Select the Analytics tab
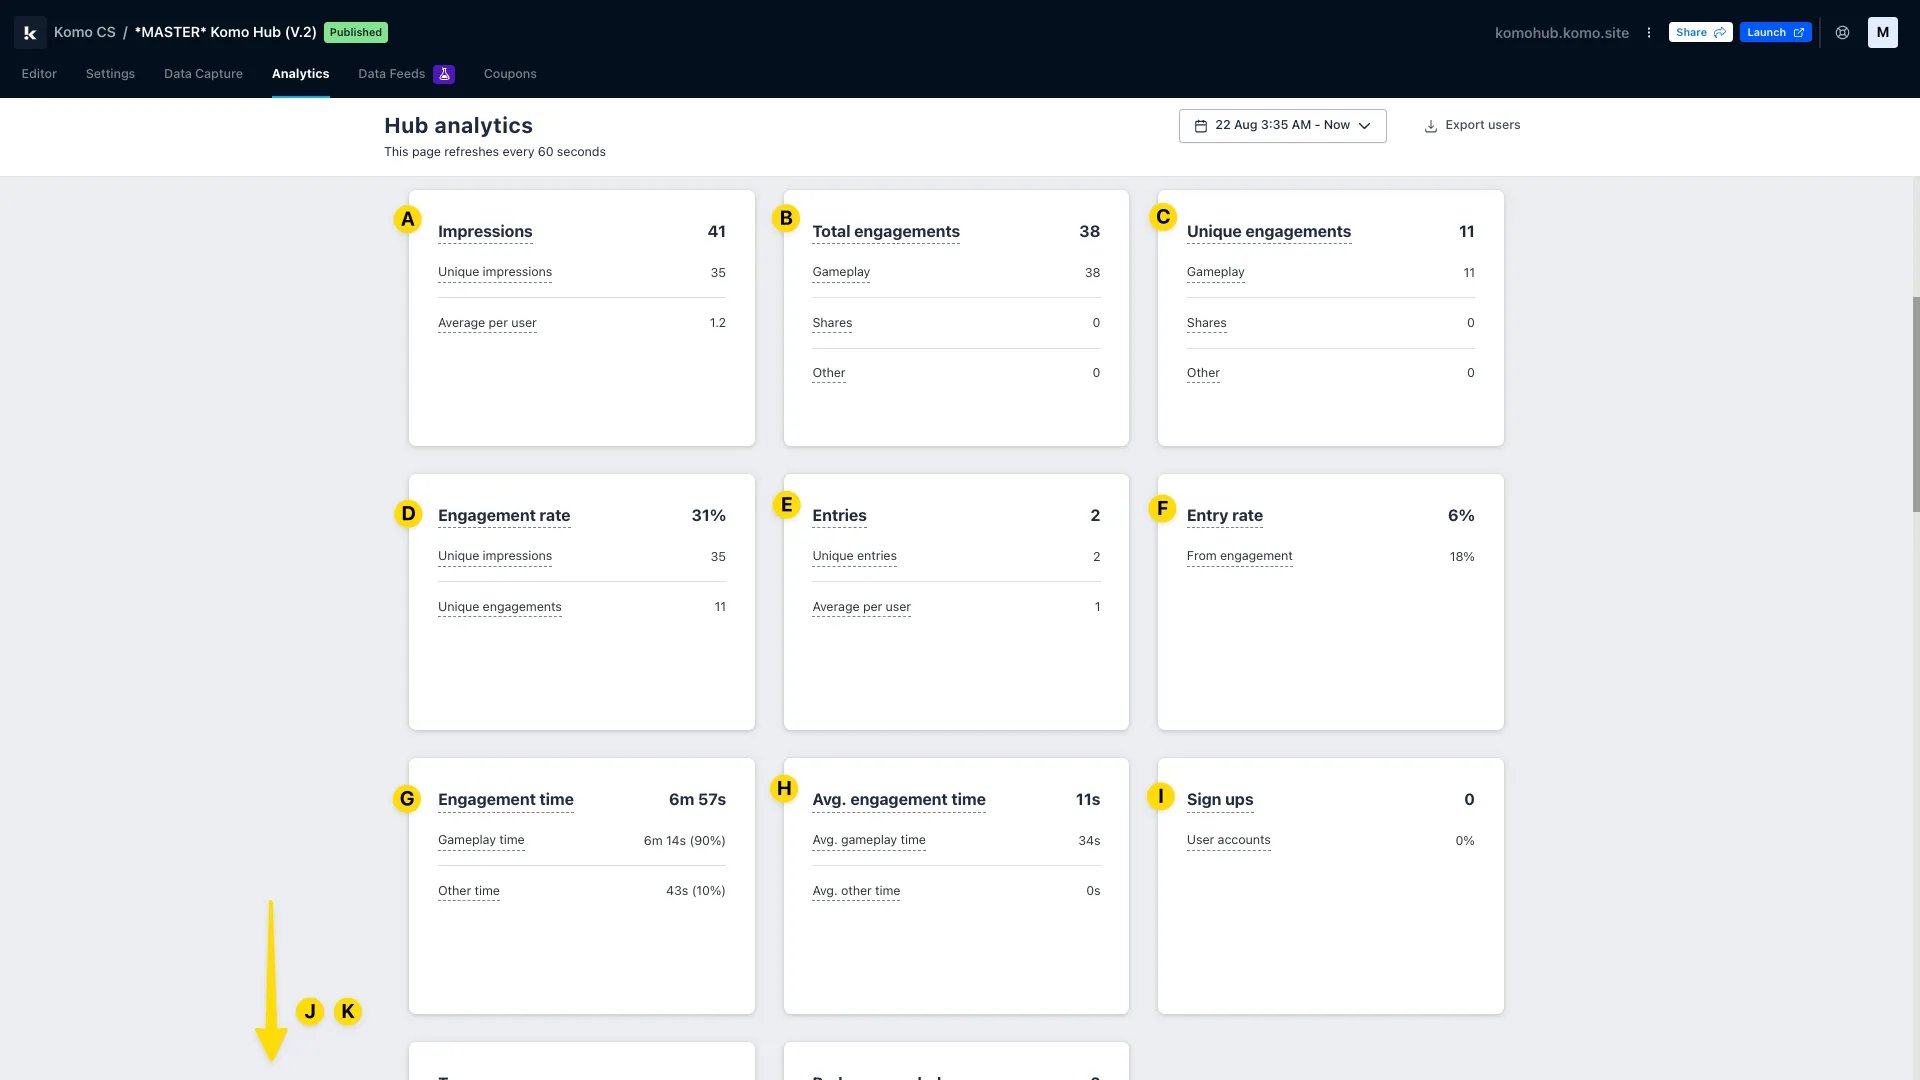Screen dimensions: 1920x1080 coord(300,74)
